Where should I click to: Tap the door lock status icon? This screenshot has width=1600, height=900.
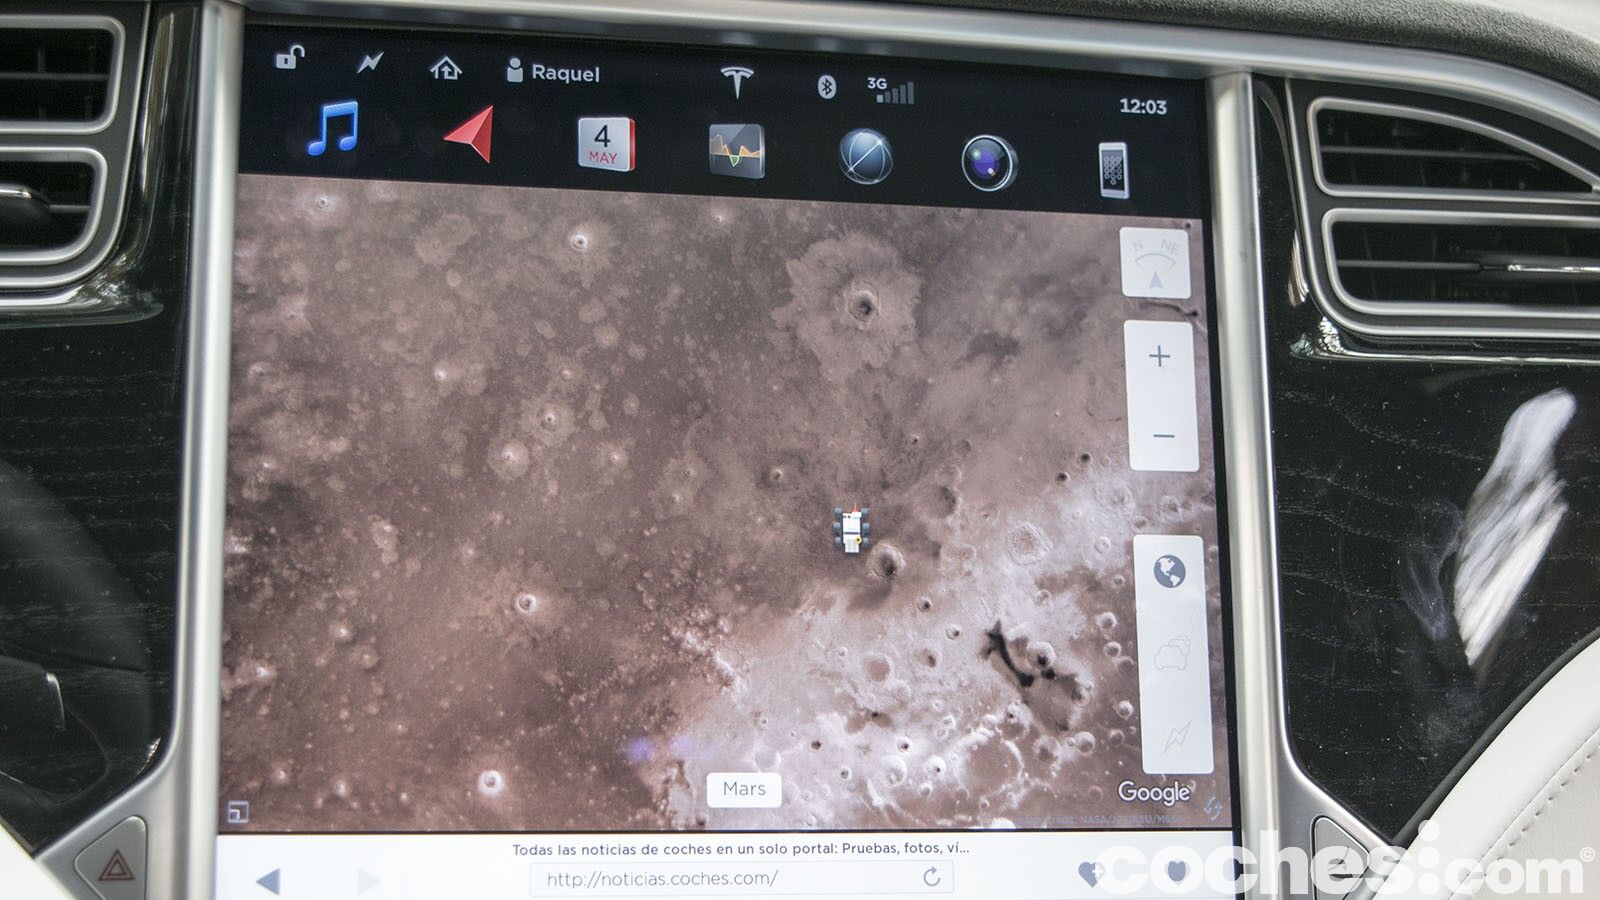(289, 59)
